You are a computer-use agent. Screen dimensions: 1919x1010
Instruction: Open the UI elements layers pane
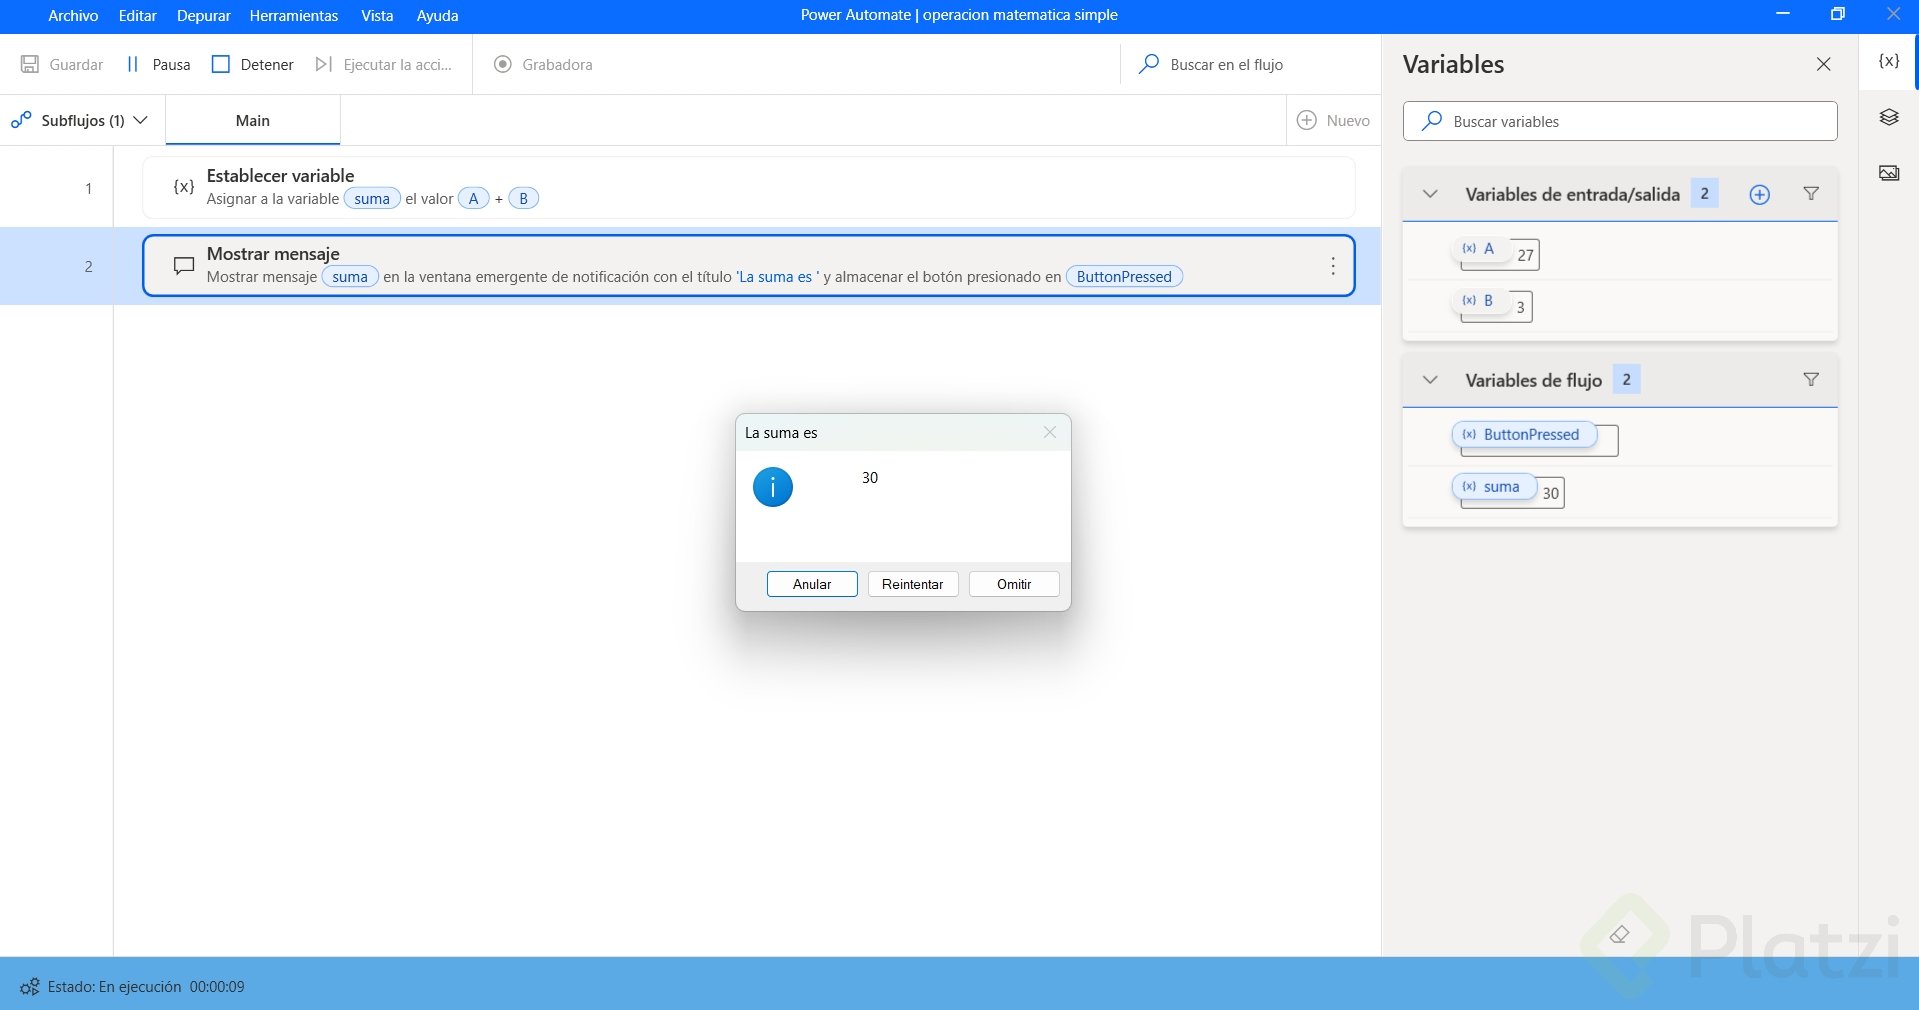[1889, 117]
